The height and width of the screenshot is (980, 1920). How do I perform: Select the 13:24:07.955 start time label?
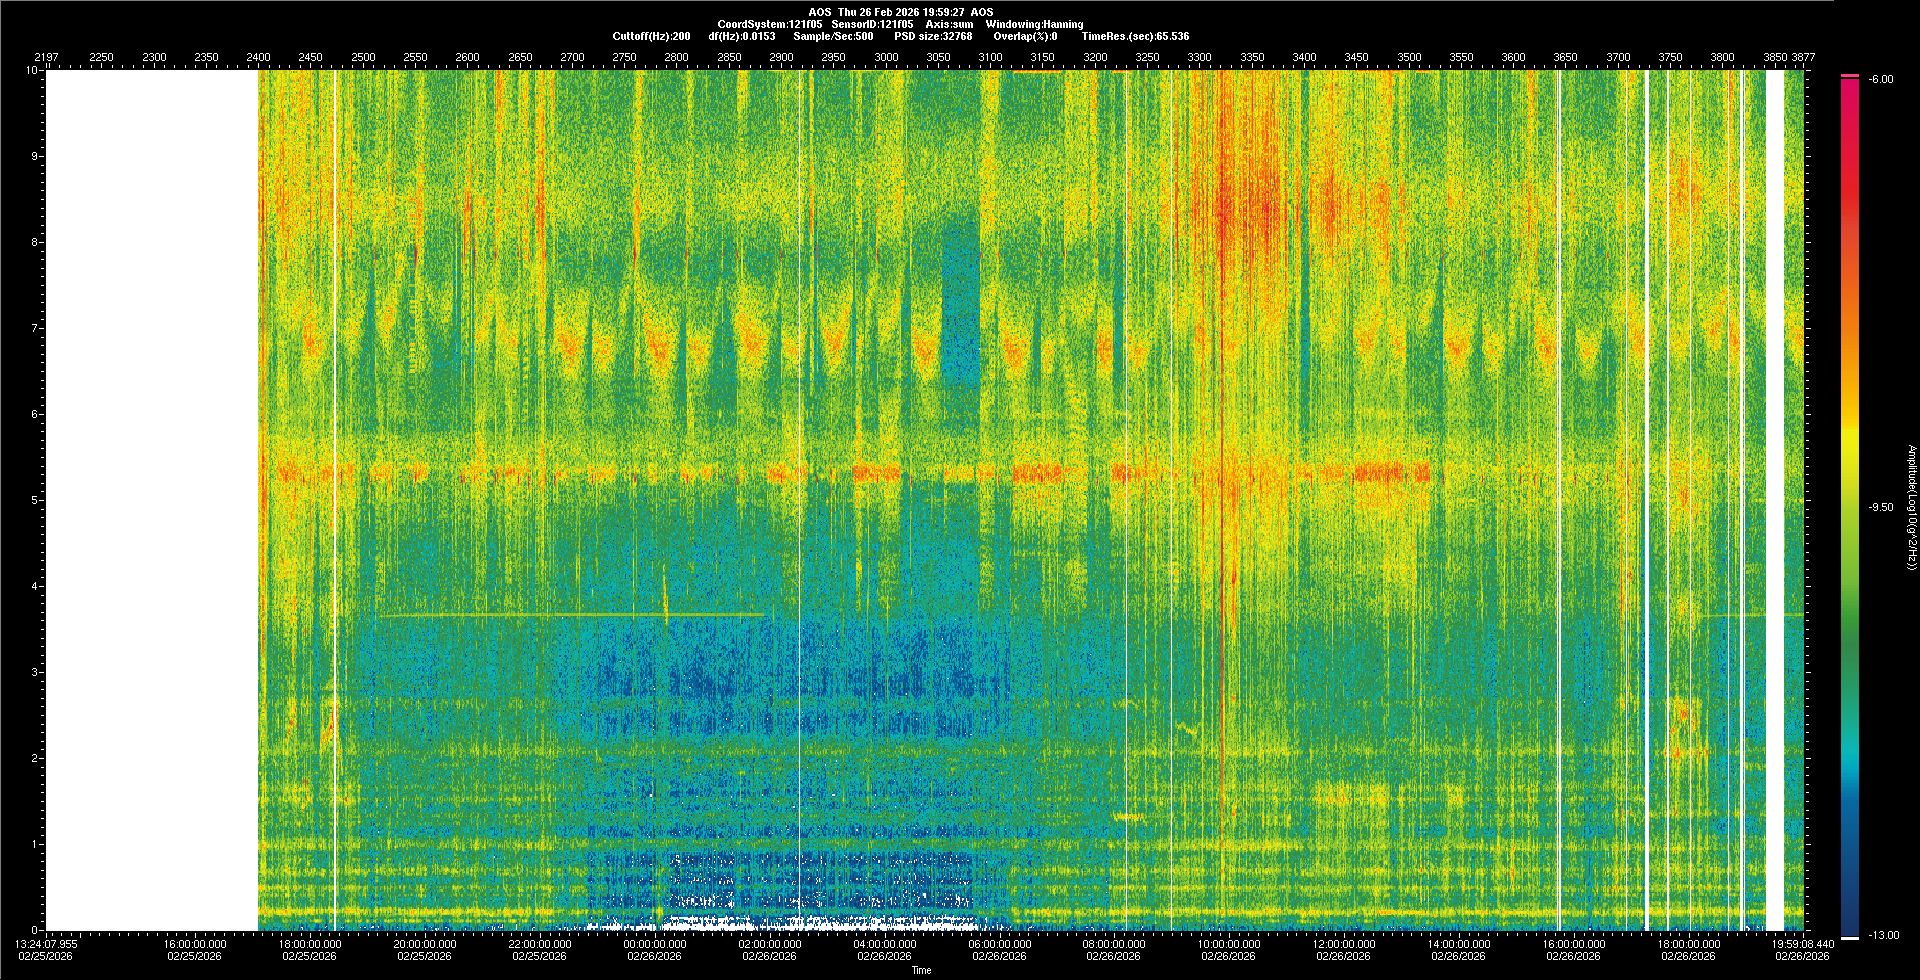point(46,943)
